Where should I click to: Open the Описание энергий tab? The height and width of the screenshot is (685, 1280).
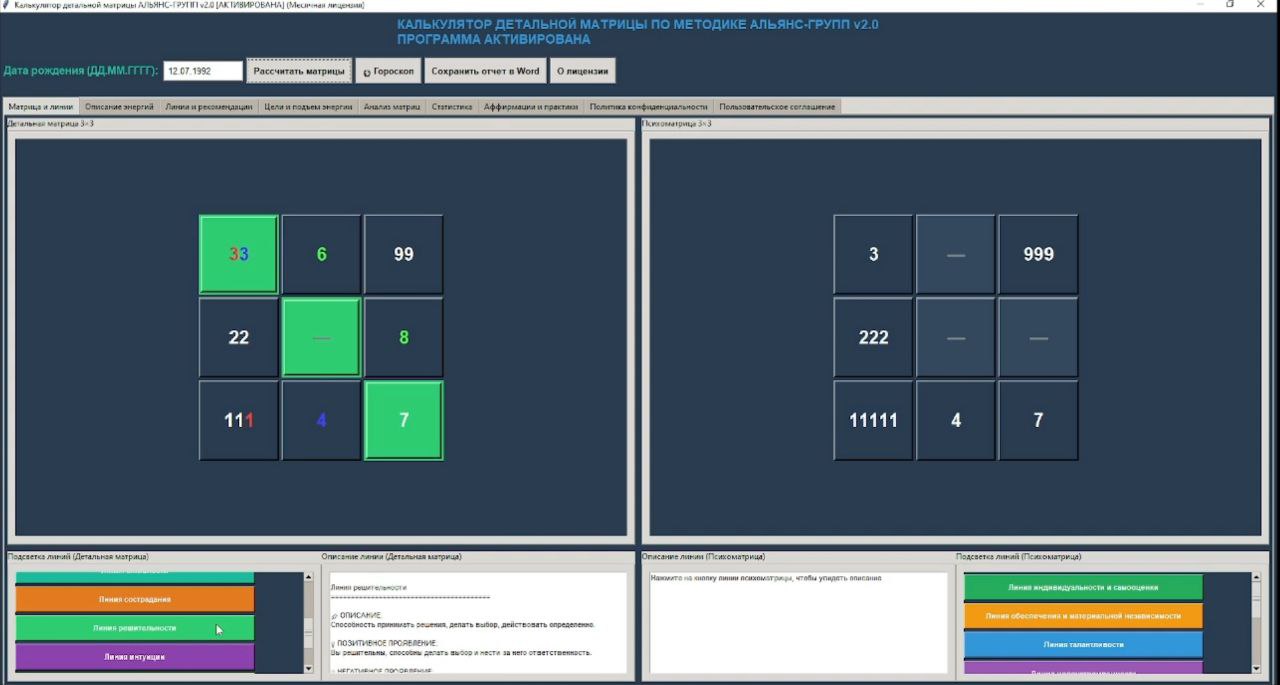tap(119, 106)
